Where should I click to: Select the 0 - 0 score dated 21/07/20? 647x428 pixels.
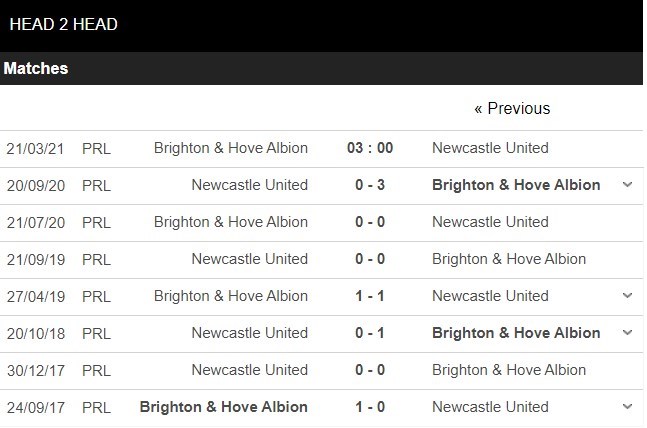370,222
